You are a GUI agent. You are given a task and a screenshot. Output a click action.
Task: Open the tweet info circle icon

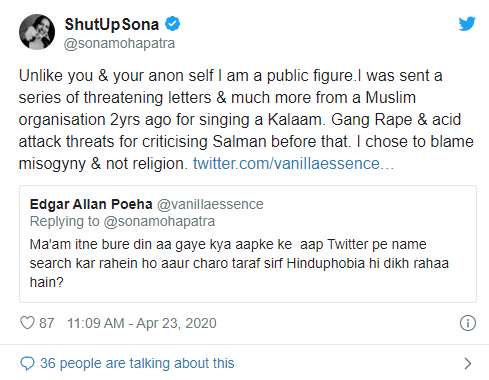468,323
